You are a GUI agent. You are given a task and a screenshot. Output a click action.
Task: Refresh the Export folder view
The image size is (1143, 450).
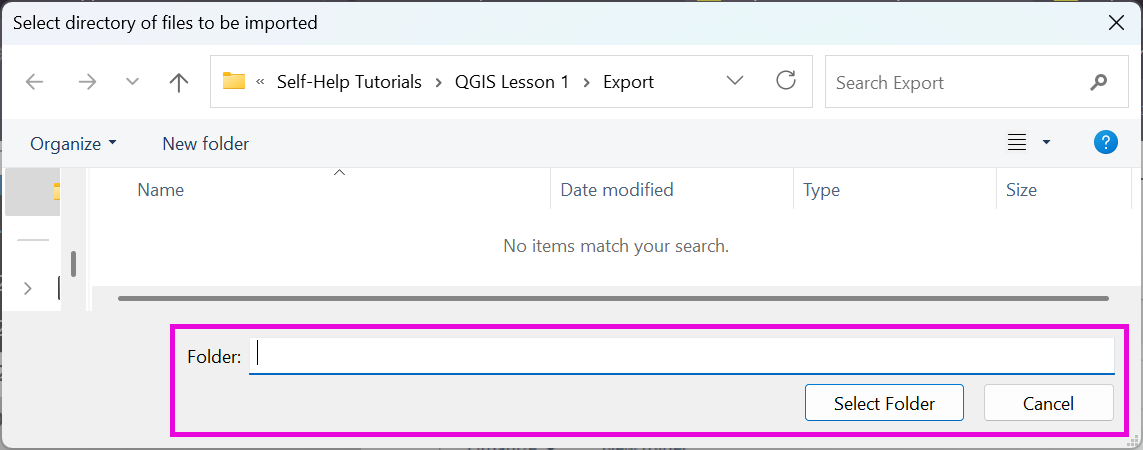(786, 81)
